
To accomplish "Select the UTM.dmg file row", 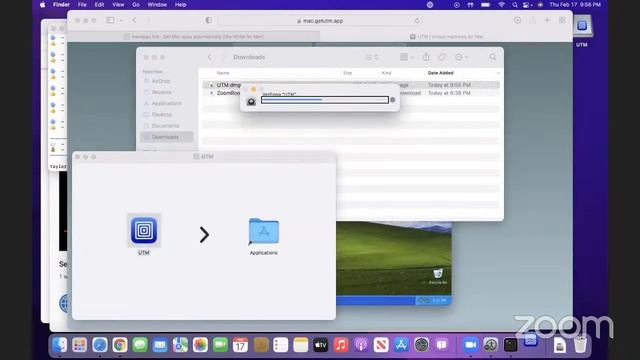I will (x=351, y=85).
